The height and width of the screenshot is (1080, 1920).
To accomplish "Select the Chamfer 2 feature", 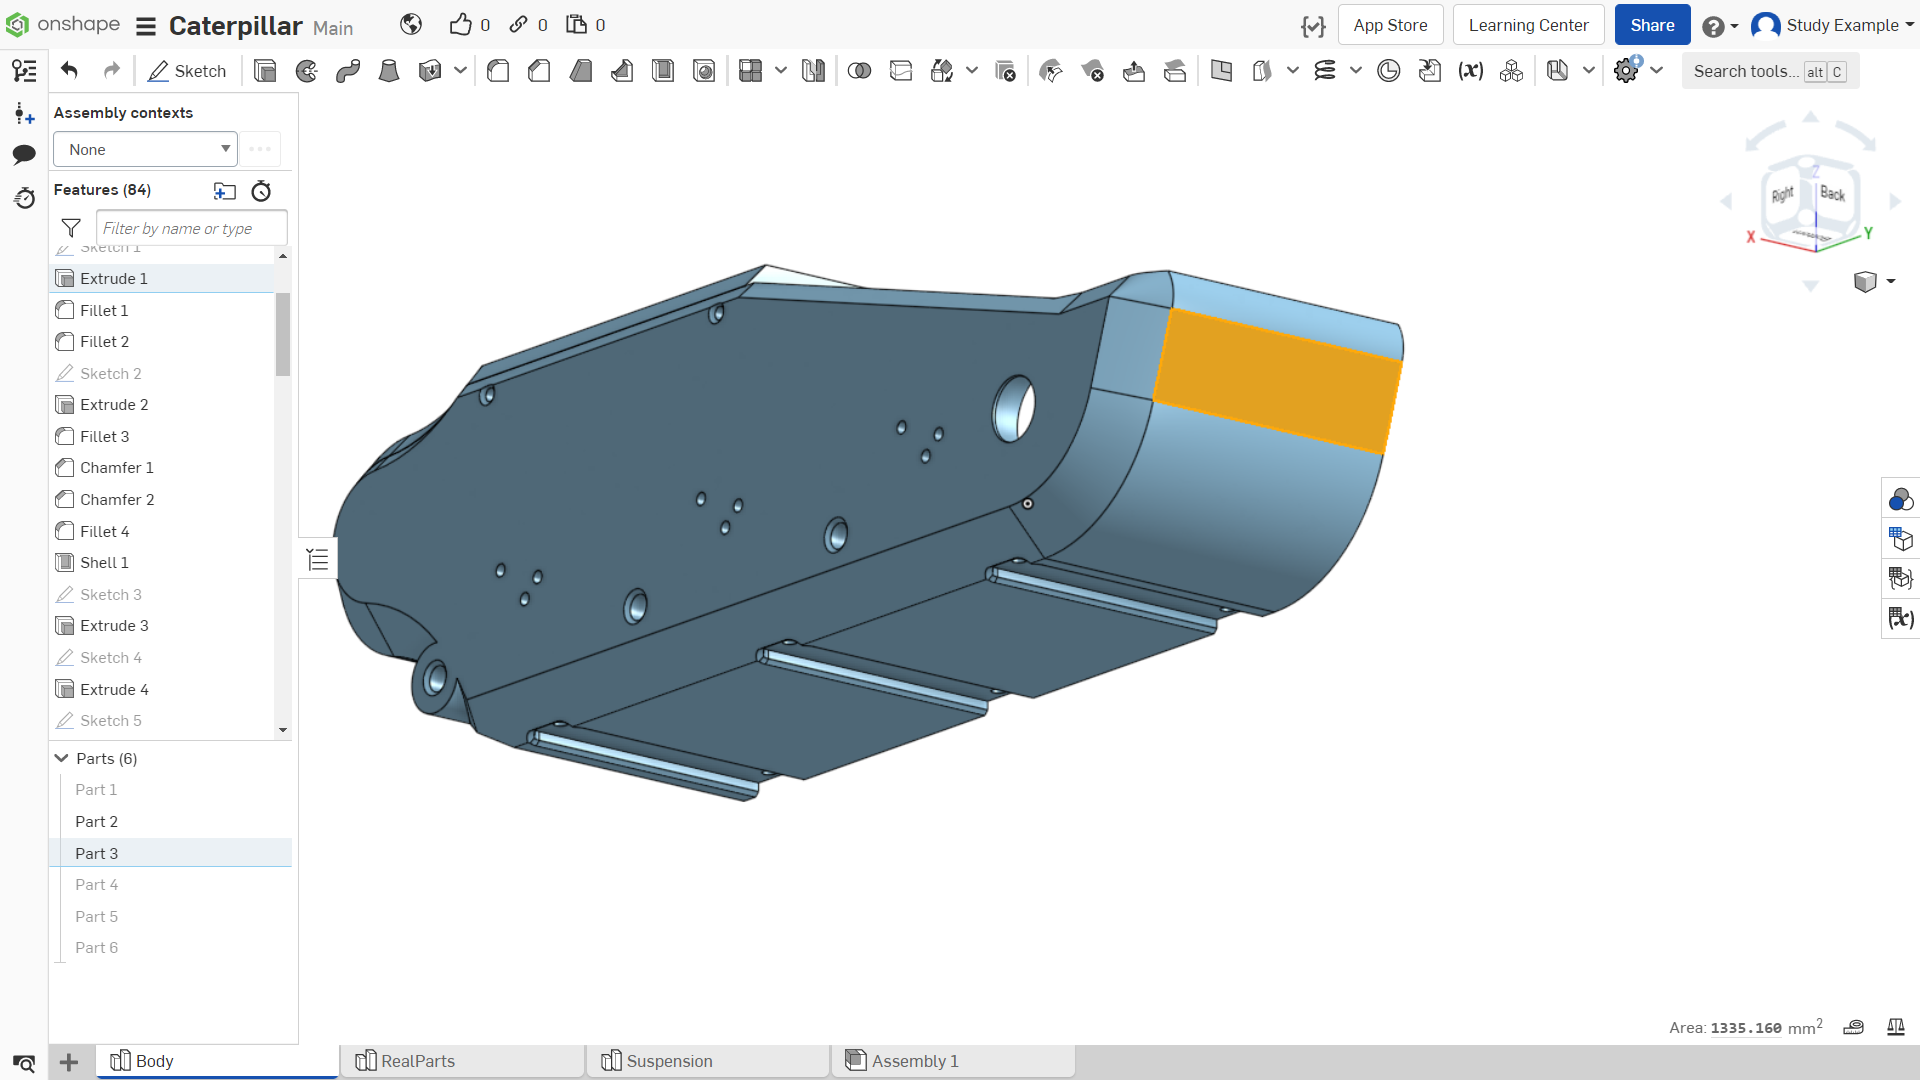I will click(161, 499).
